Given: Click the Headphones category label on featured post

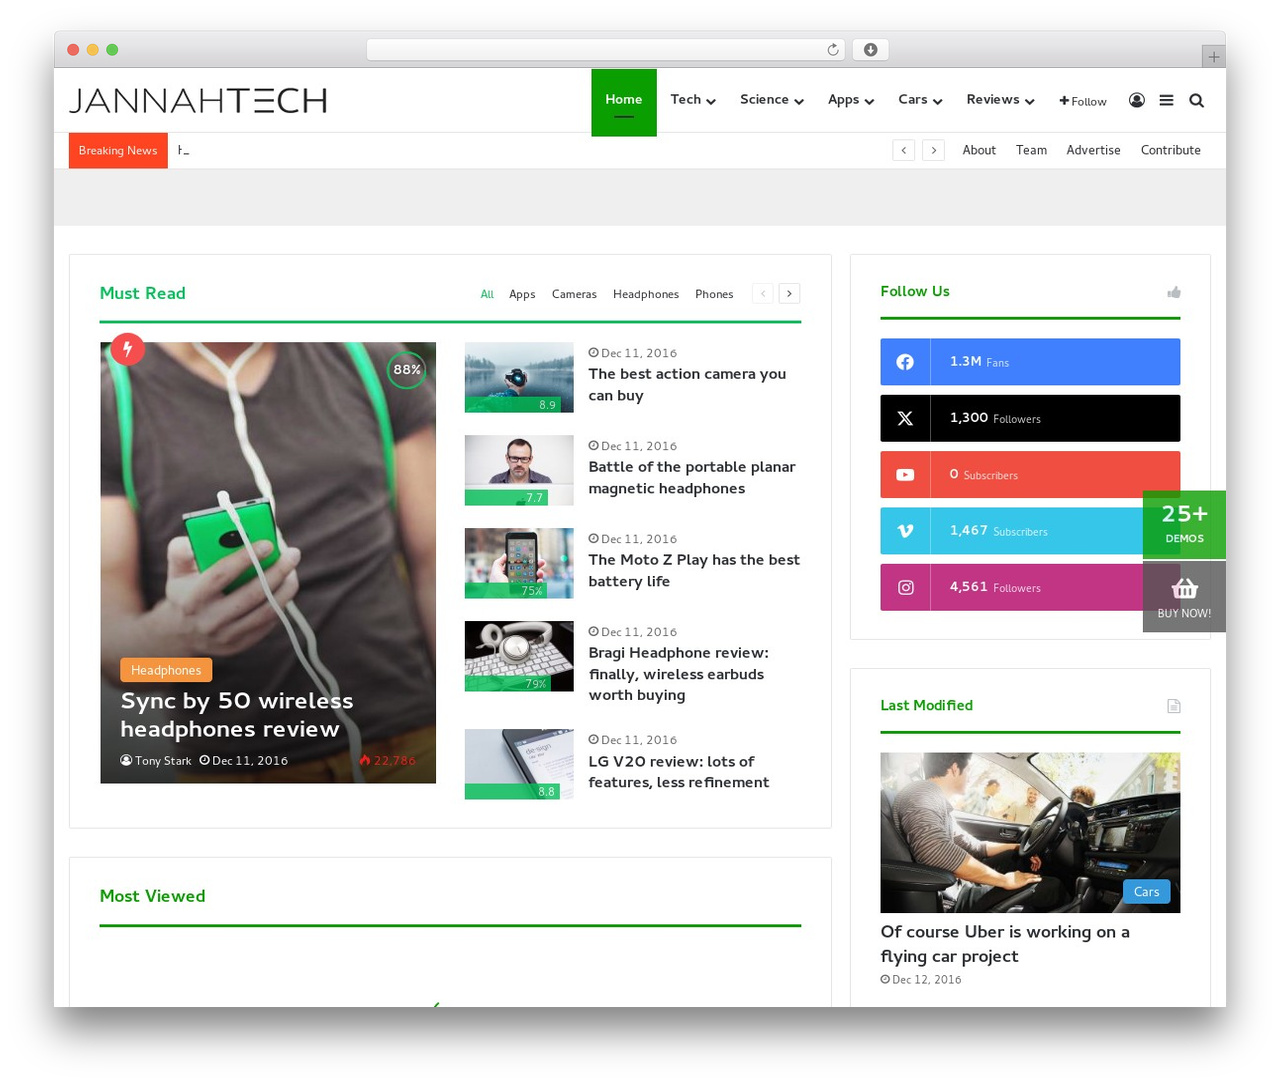Looking at the screenshot, I should click(166, 670).
